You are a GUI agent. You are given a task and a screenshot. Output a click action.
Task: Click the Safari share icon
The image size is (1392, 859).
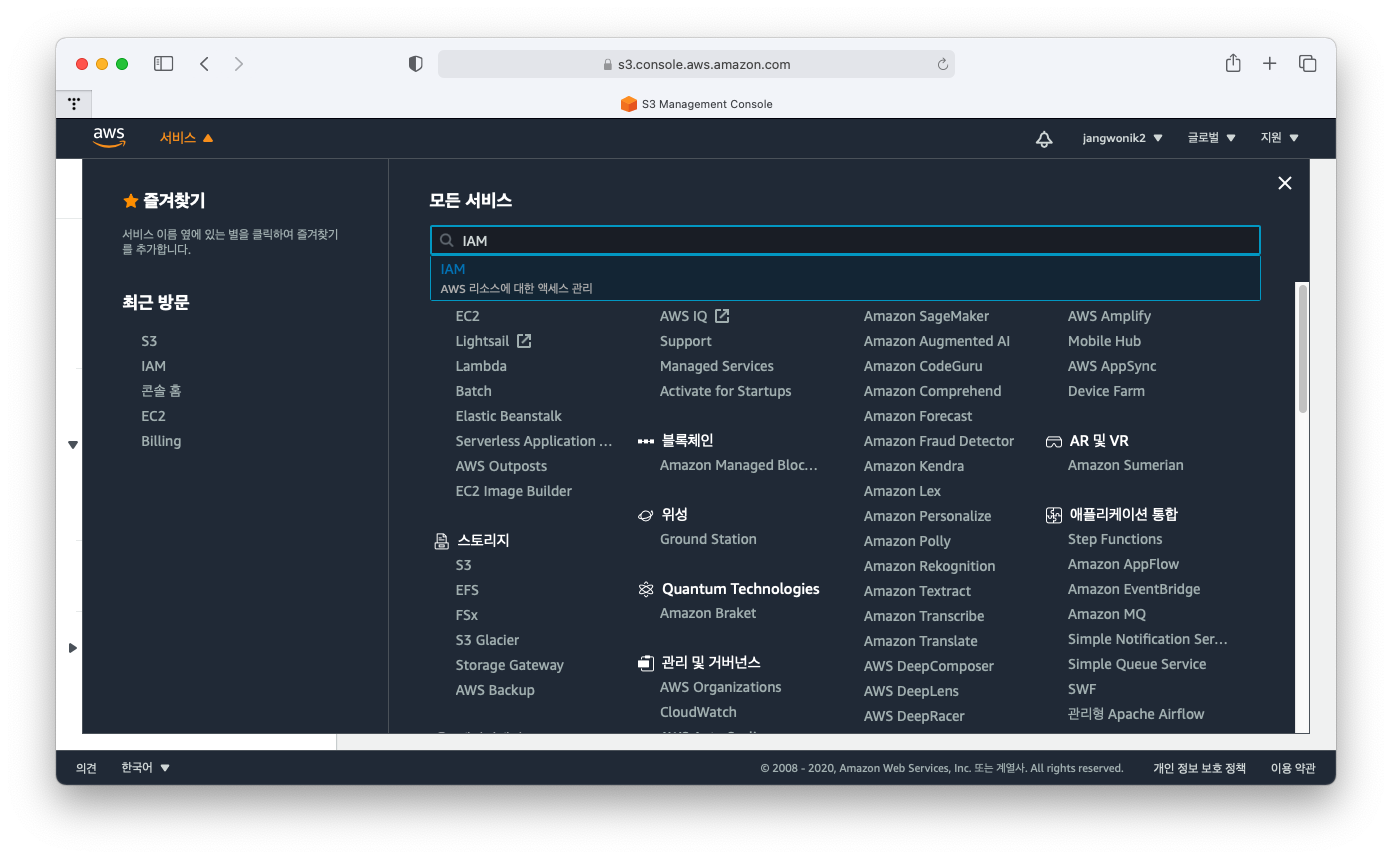coord(1233,63)
